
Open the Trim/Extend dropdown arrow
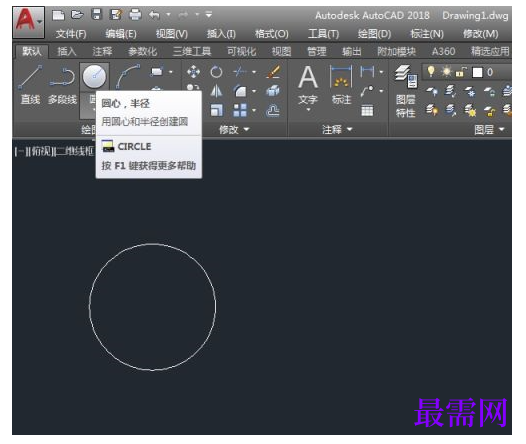[x=254, y=72]
